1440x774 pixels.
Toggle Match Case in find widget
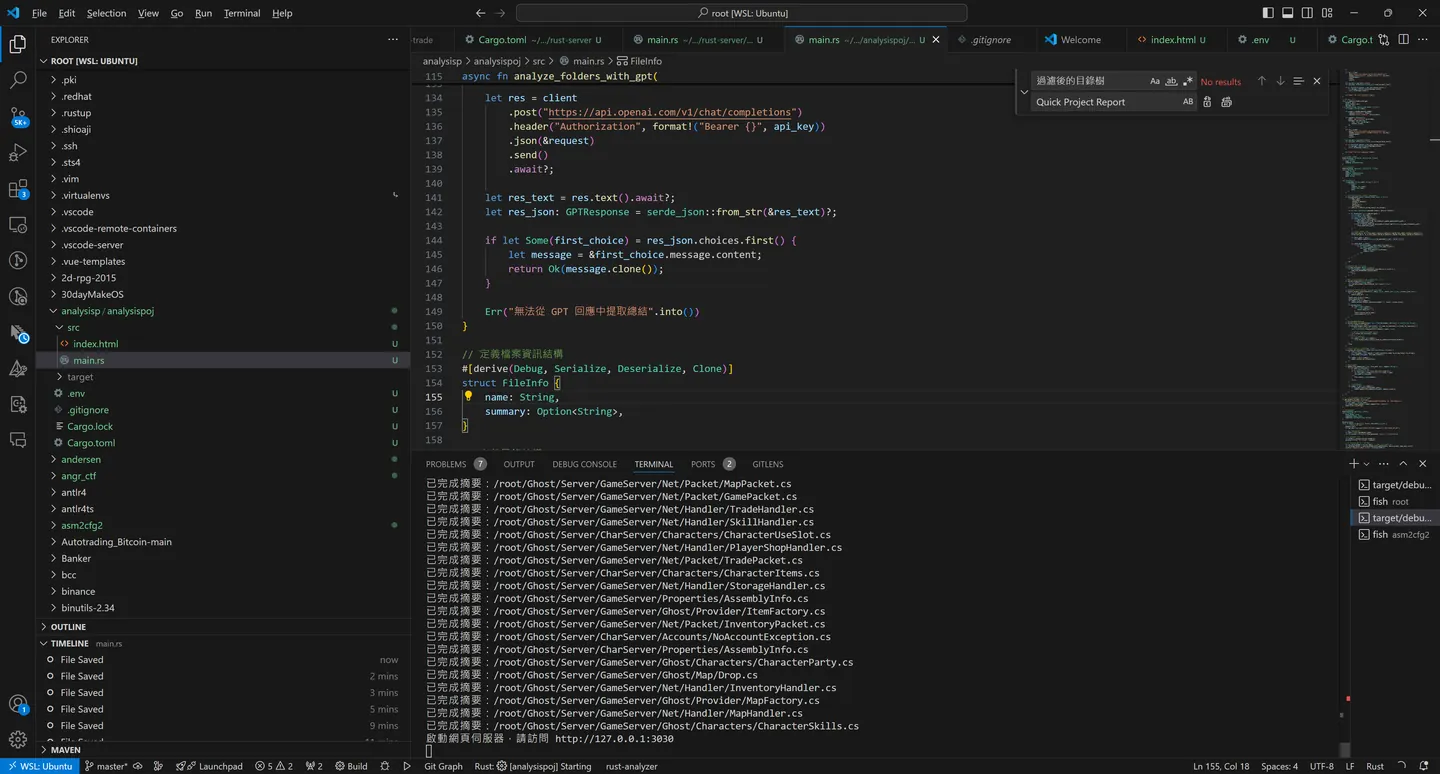tap(1155, 81)
